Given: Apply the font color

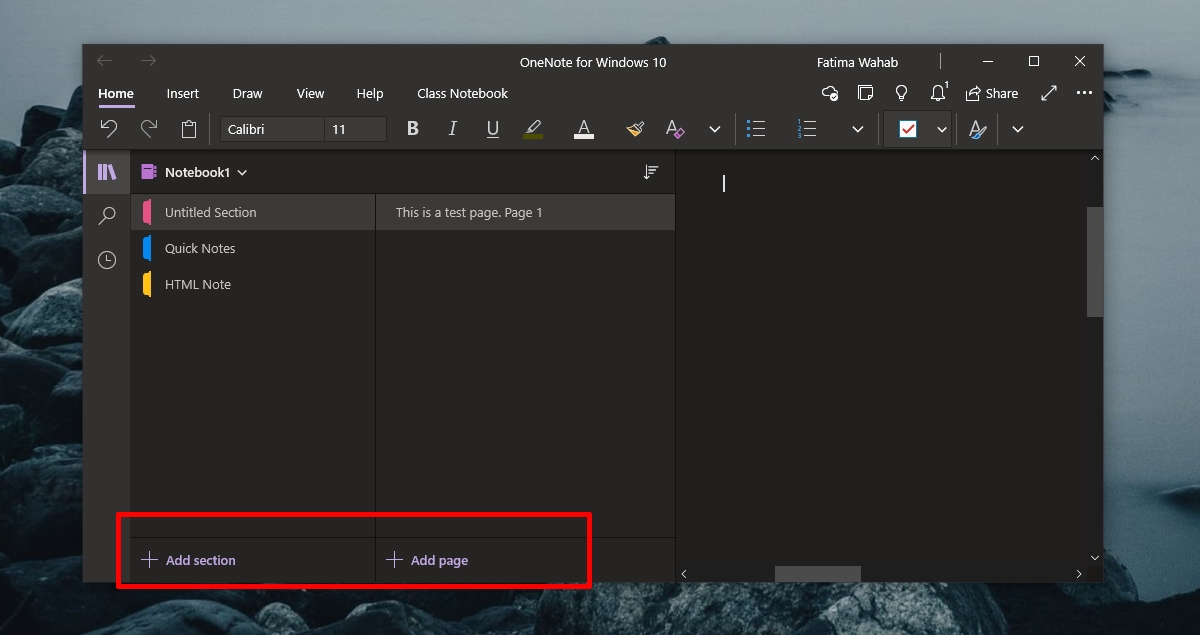Looking at the screenshot, I should pos(584,128).
